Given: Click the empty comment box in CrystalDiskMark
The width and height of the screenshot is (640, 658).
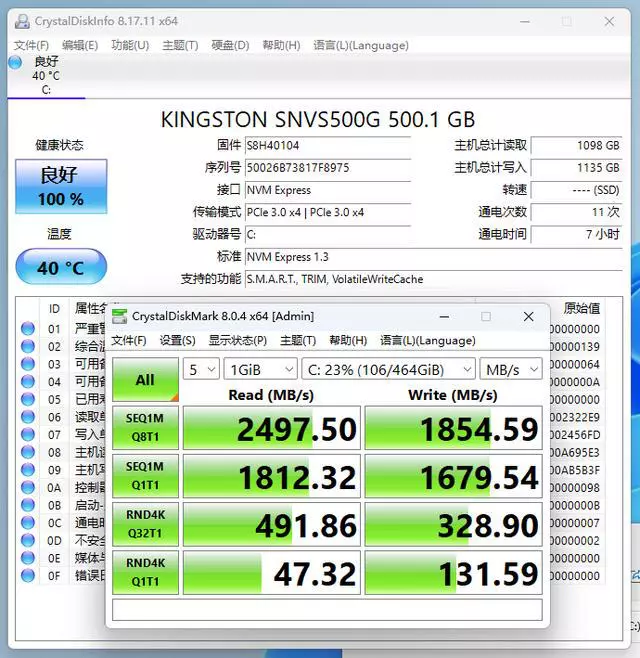Looking at the screenshot, I should (327, 610).
